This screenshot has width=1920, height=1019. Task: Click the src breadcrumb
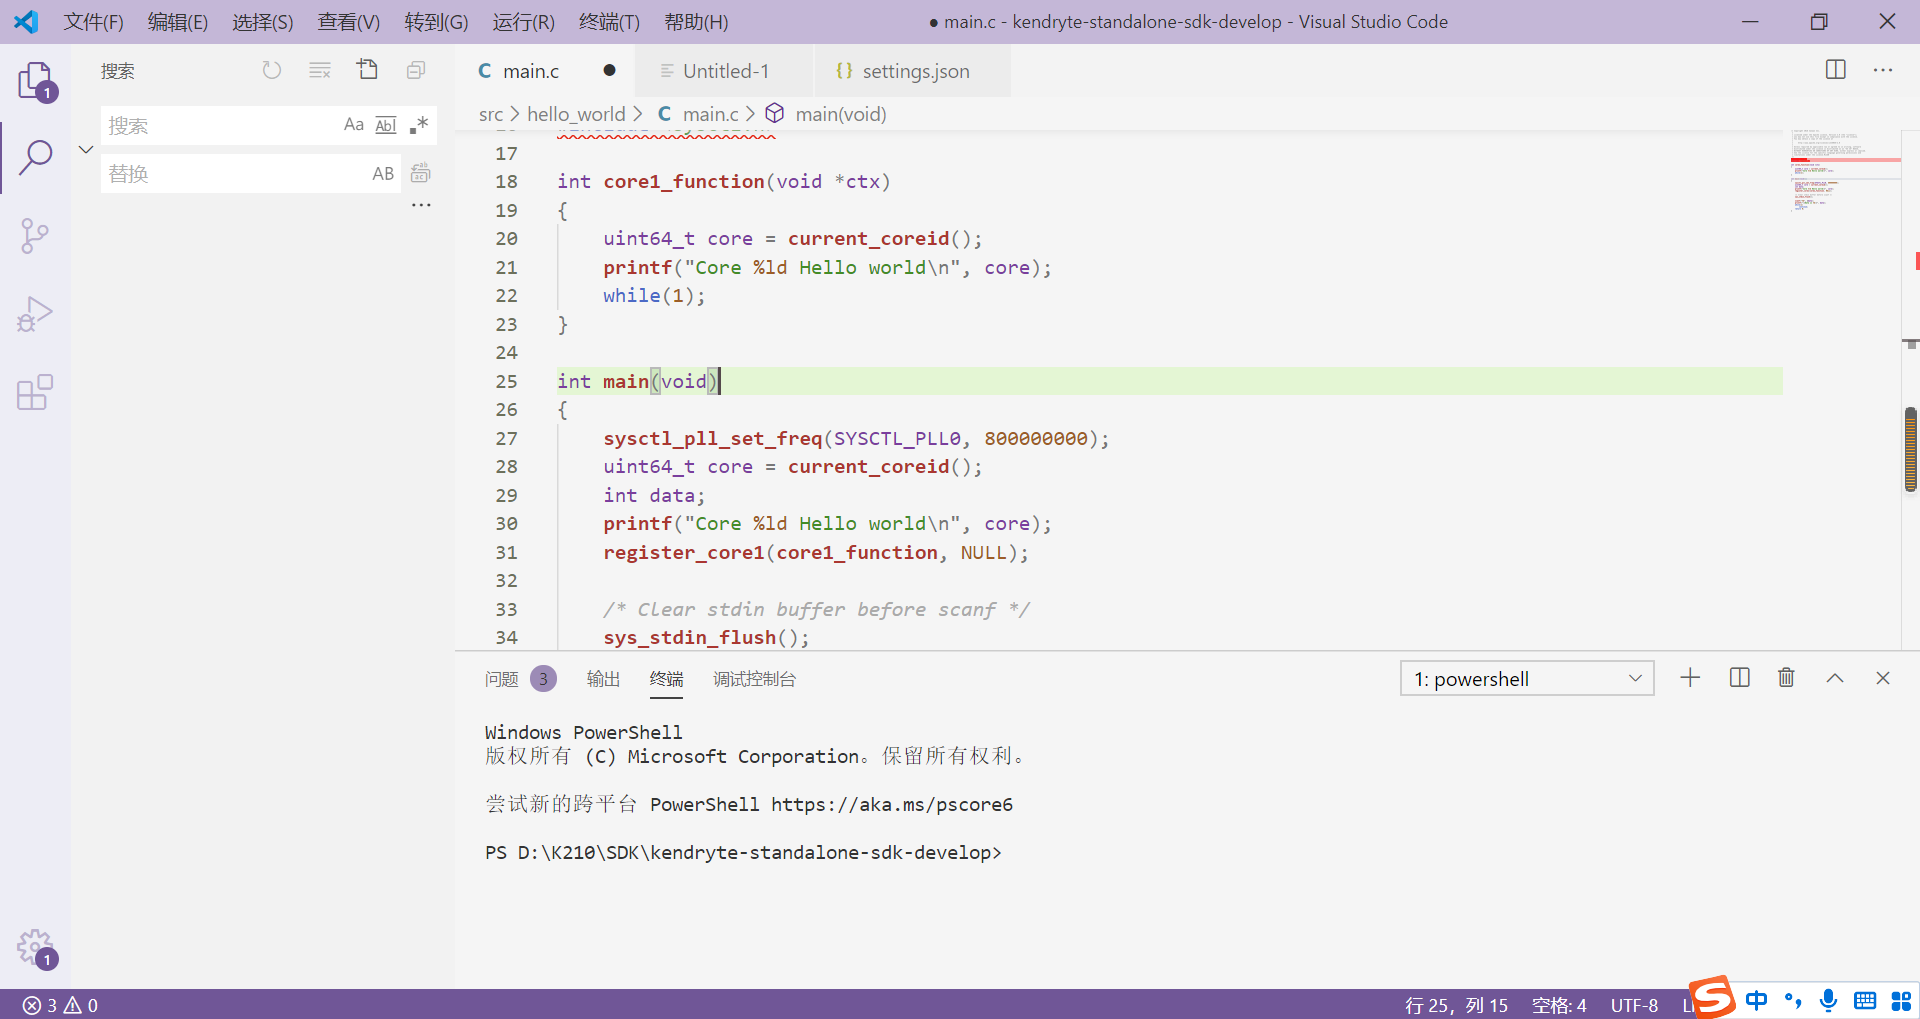491,114
